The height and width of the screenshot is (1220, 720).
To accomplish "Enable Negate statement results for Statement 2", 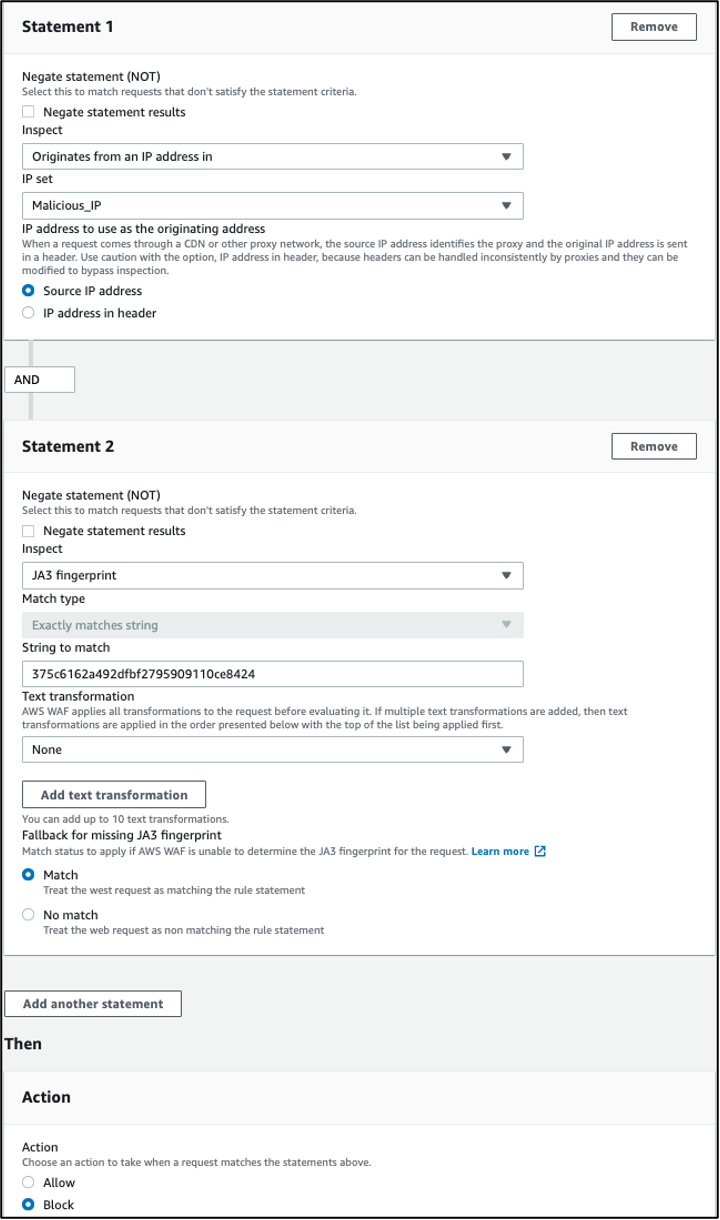I will [x=28, y=530].
